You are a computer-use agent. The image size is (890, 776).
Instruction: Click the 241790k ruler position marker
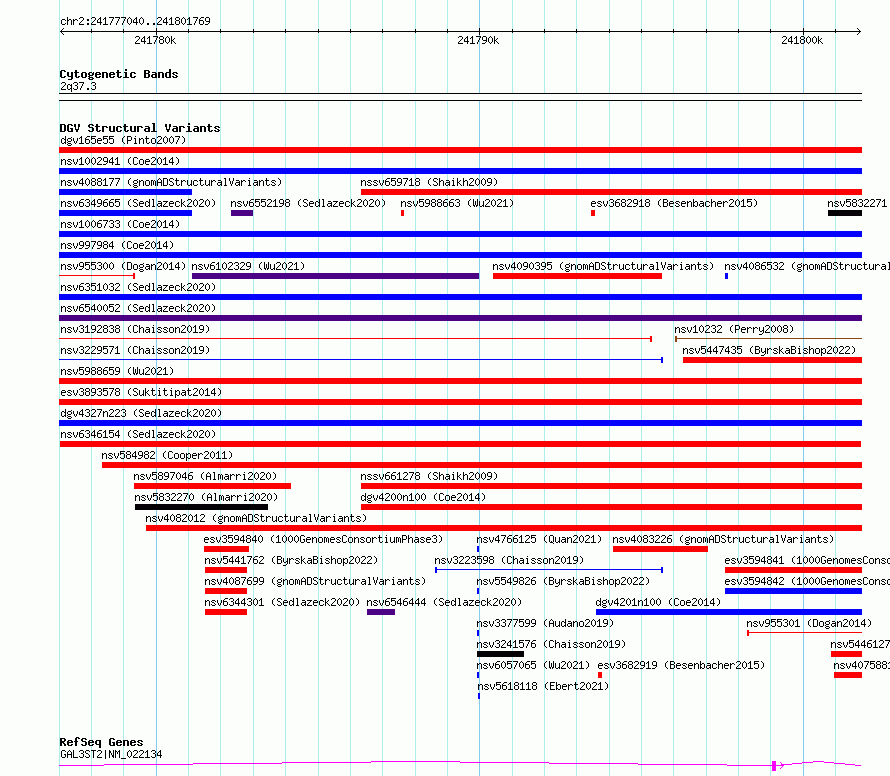pos(478,40)
